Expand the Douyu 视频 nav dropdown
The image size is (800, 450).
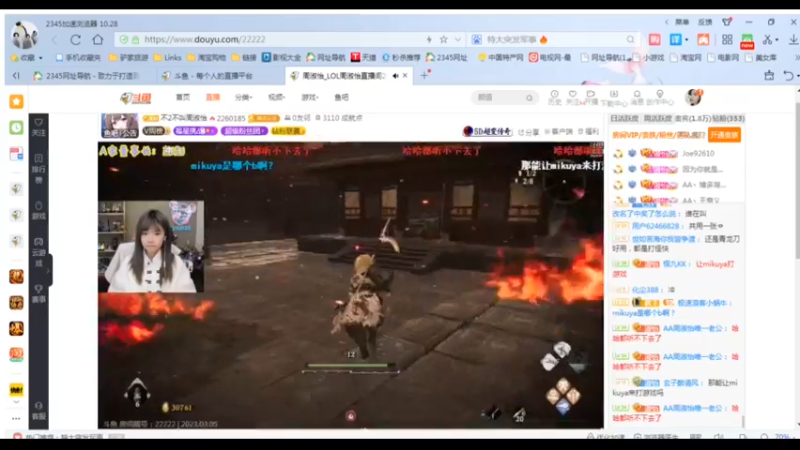pos(277,97)
